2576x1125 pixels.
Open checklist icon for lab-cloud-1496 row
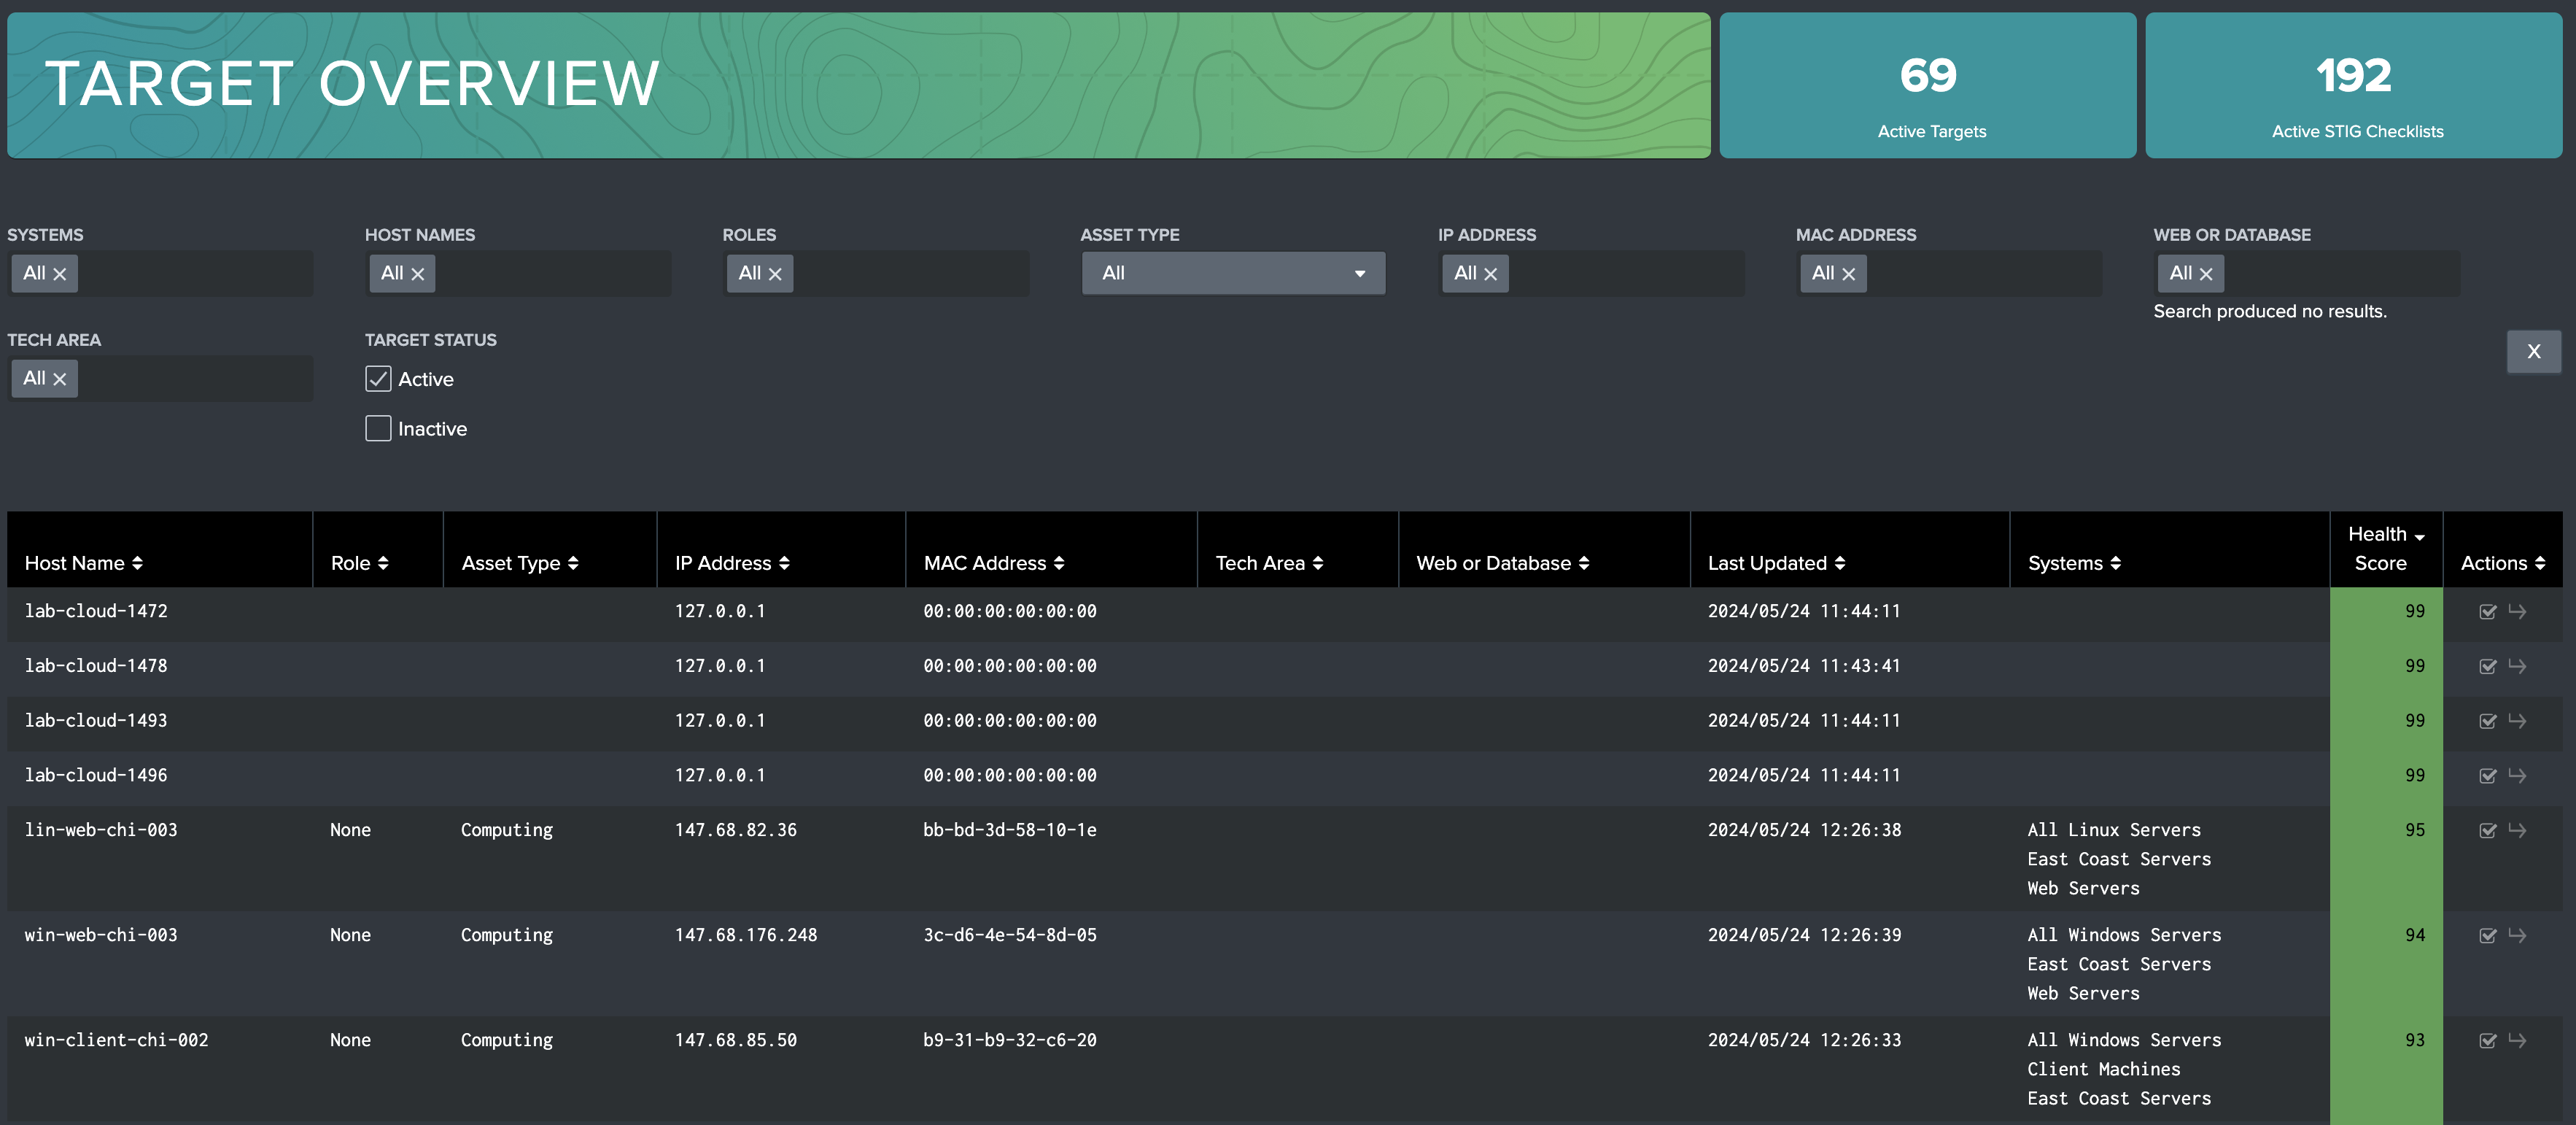[x=2488, y=776]
